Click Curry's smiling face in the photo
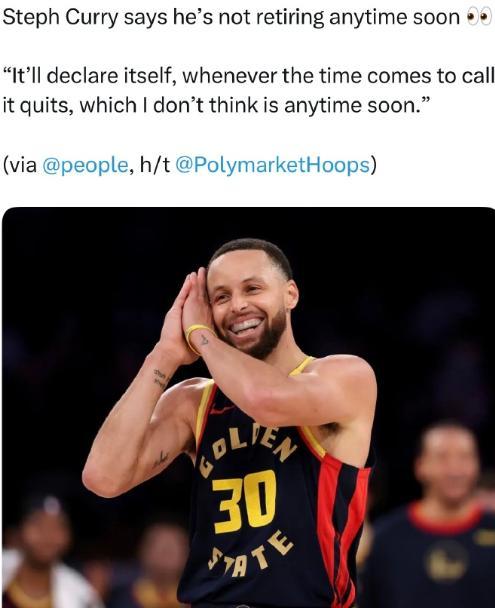The width and height of the screenshot is (495, 608). tap(248, 301)
